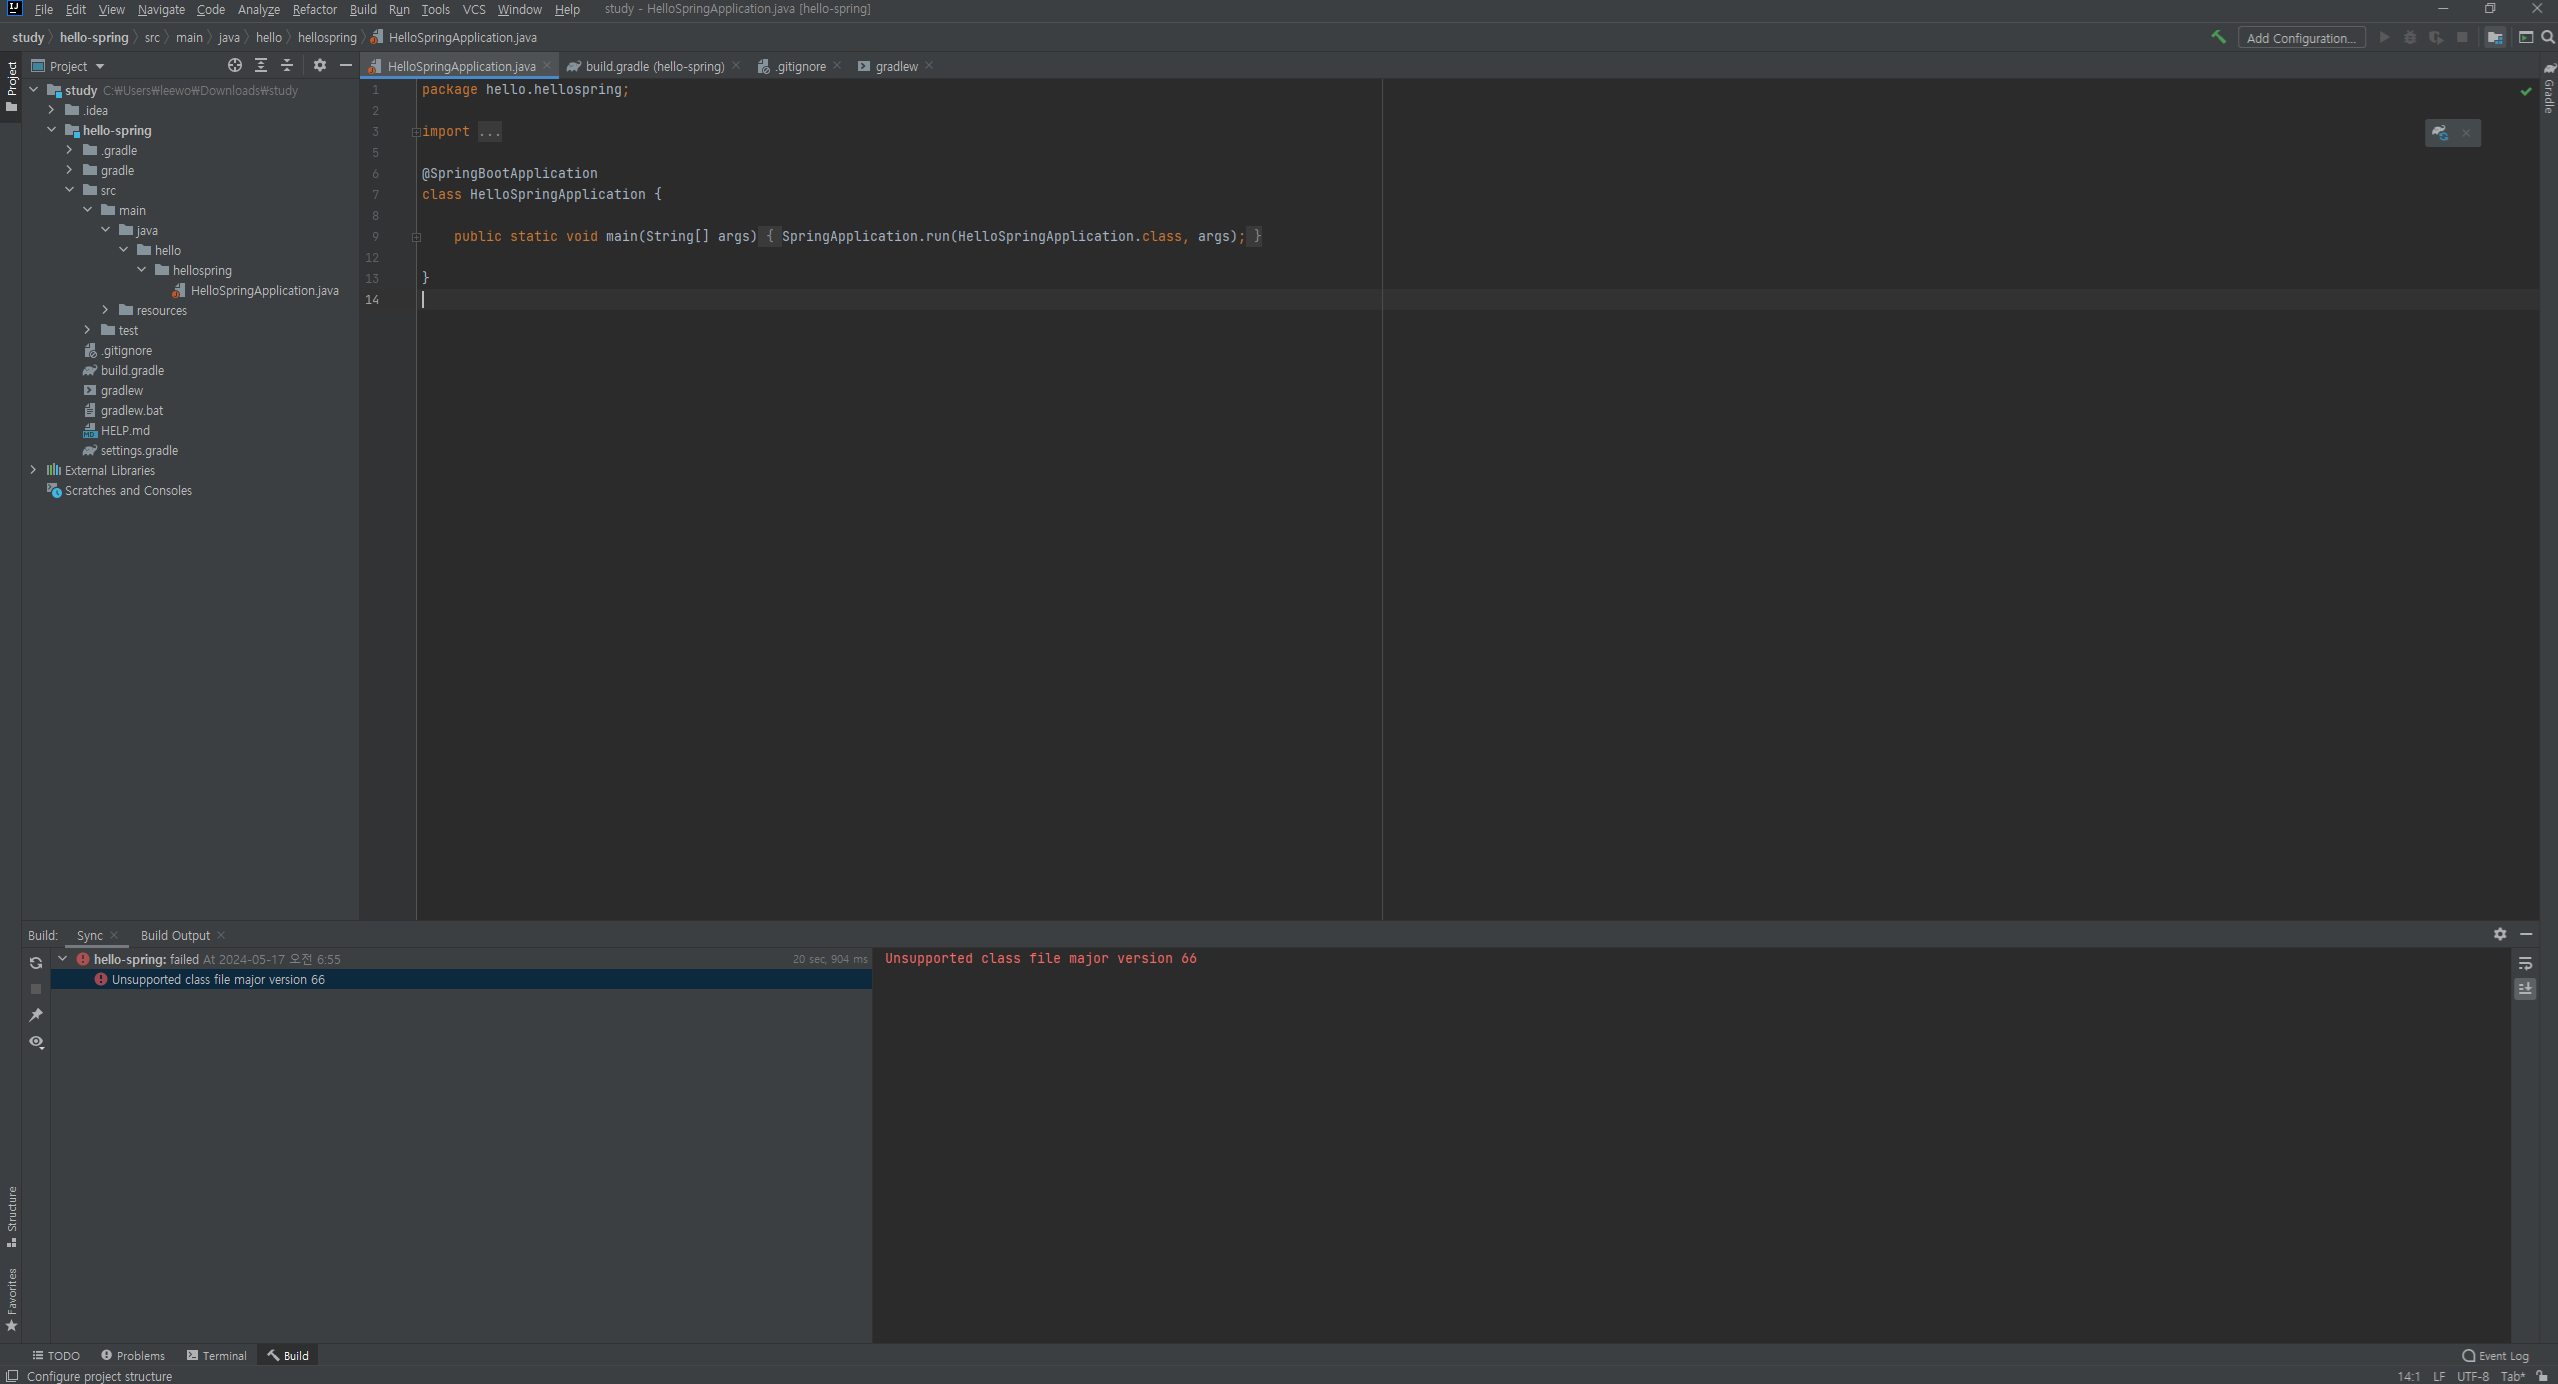
Task: Collapse the src folder
Action: 70,190
